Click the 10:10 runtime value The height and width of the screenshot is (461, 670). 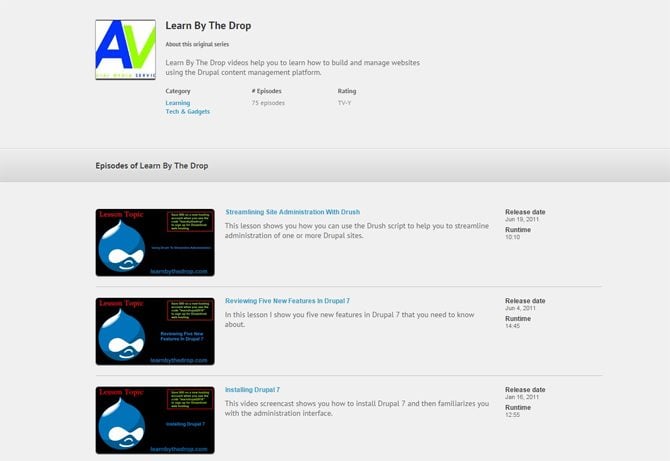coord(512,237)
